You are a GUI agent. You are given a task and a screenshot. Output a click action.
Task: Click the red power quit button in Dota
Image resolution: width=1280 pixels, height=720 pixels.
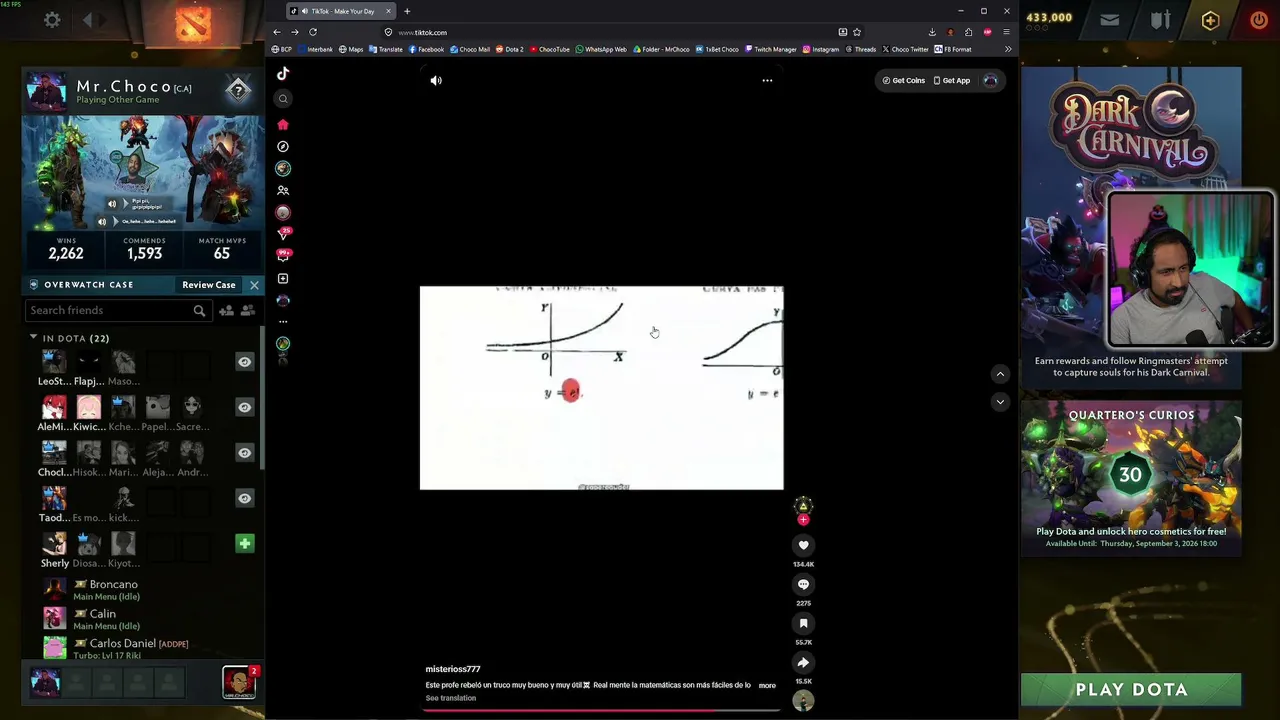(1258, 19)
